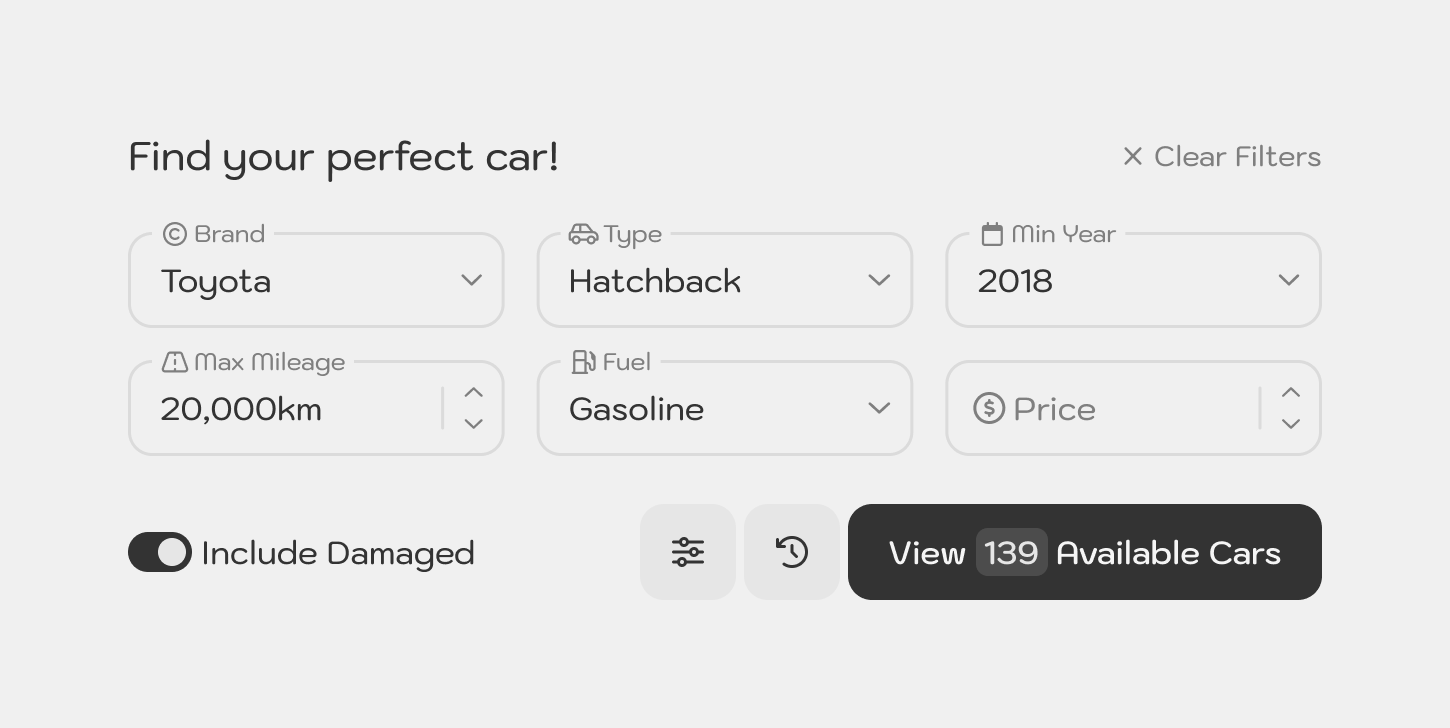Click the calendar icon beside Min Year
The image size is (1450, 728).
(992, 234)
